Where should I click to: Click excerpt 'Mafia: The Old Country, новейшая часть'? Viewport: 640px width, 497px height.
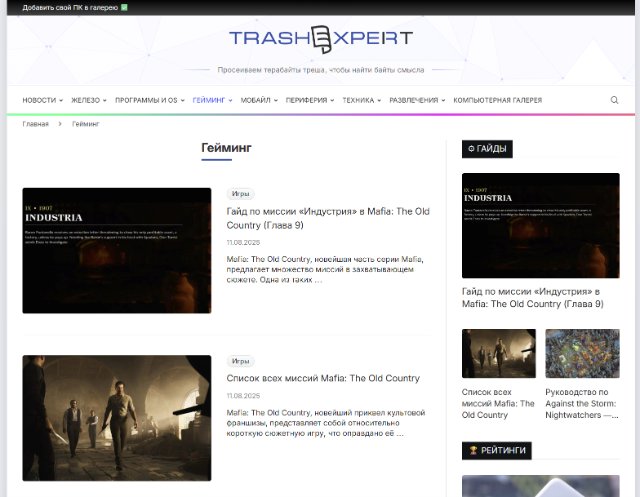[x=325, y=269]
